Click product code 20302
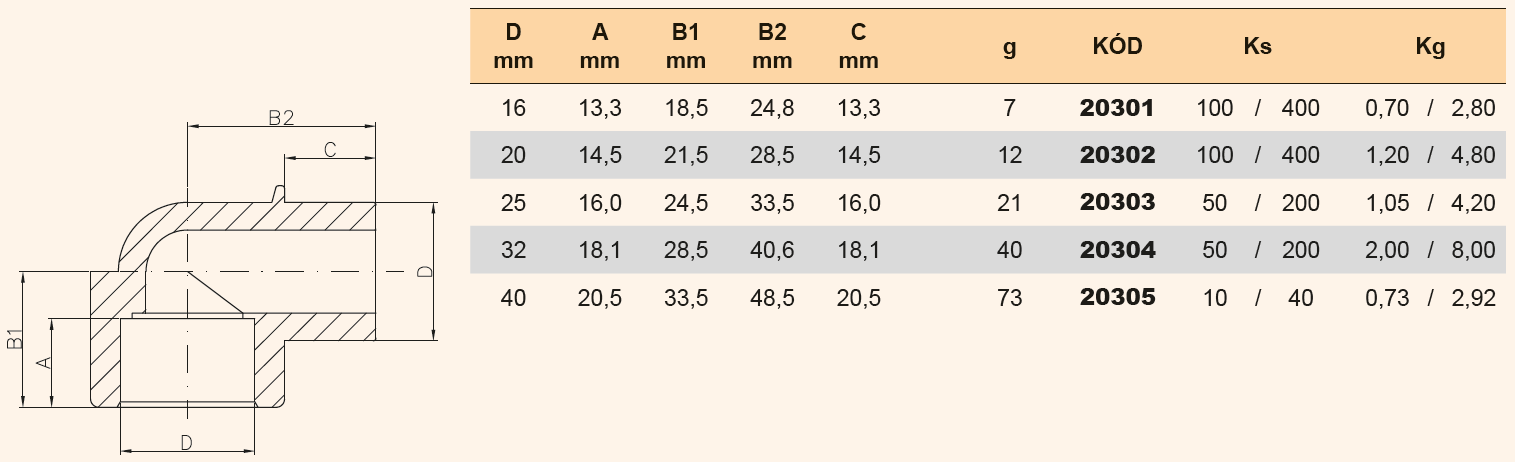Image resolution: width=1515 pixels, height=462 pixels. [x=1117, y=155]
